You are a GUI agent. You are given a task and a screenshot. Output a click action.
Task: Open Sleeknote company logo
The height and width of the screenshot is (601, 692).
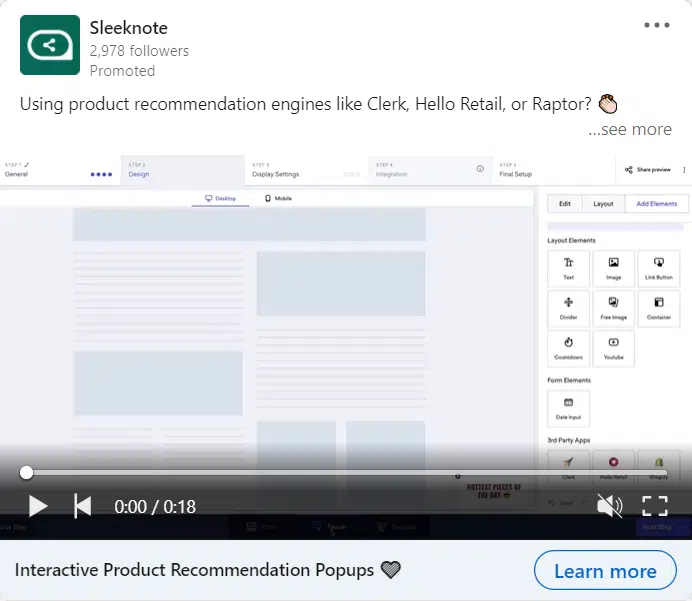50,45
